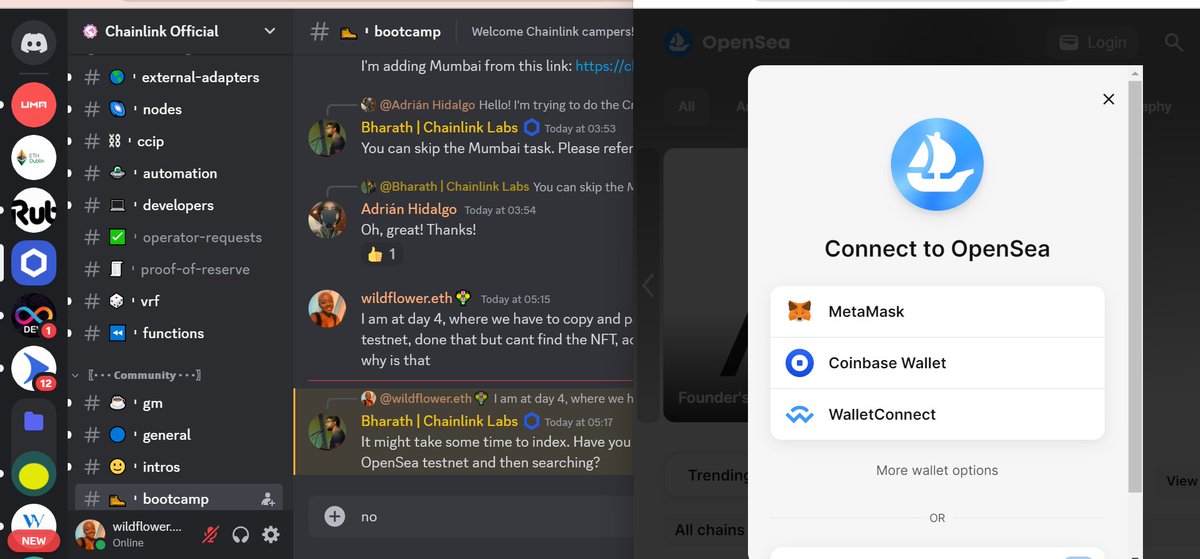The image size is (1200, 559).
Task: Unmute the microphone in user panel
Action: coord(210,535)
